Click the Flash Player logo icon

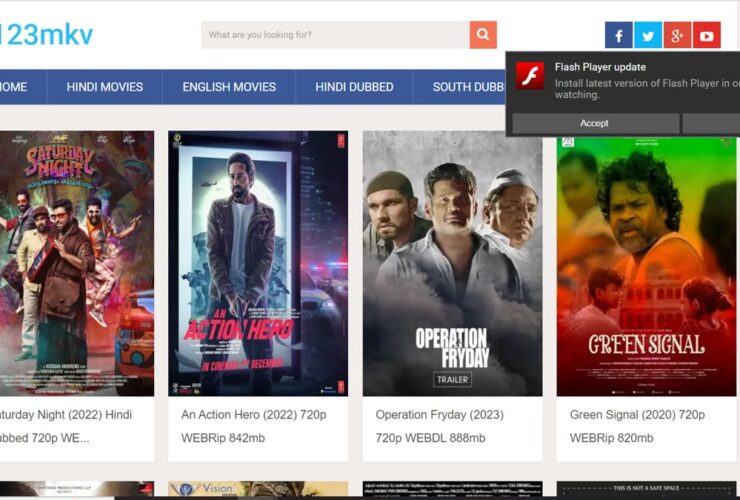[x=530, y=76]
